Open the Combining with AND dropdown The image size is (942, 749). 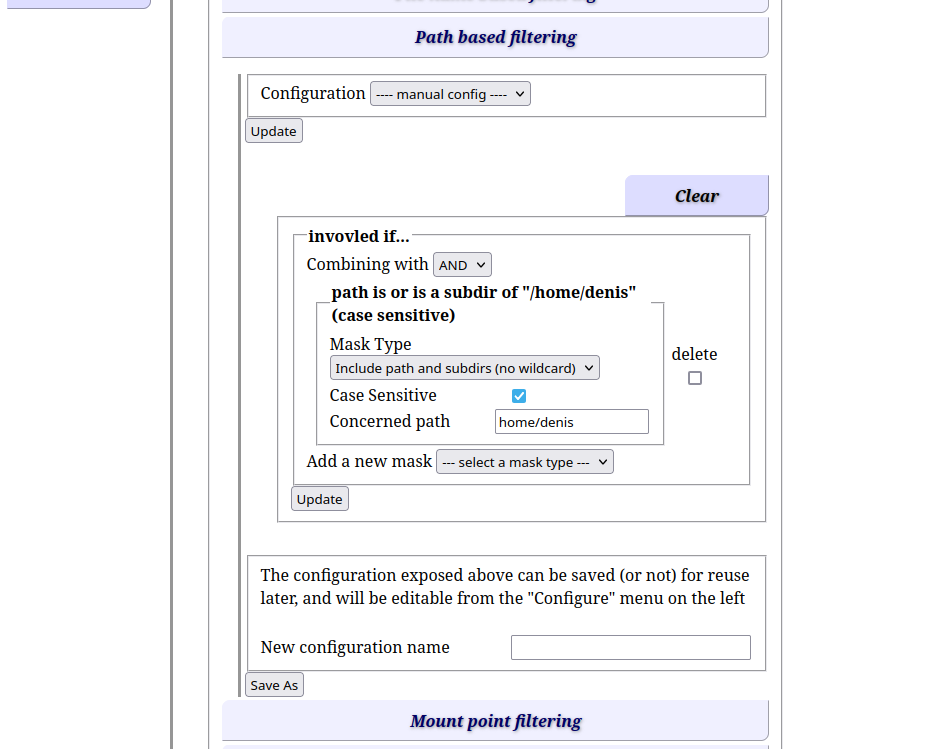coord(462,265)
